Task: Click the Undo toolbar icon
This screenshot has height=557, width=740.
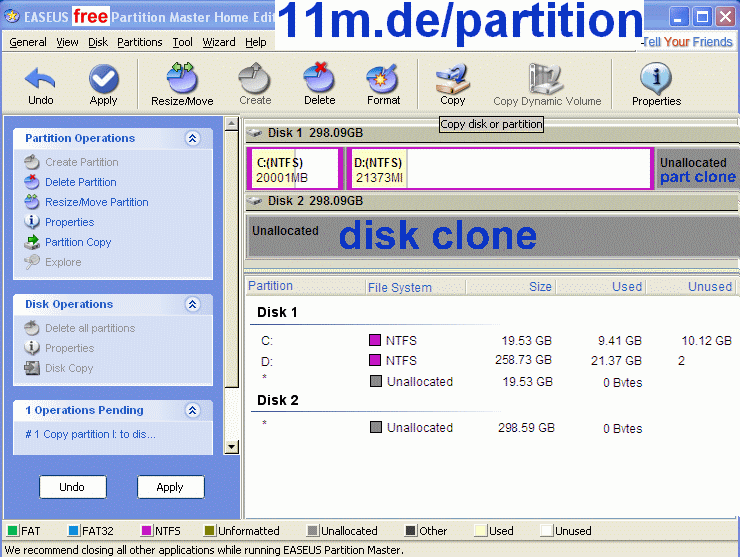Action: [x=40, y=78]
